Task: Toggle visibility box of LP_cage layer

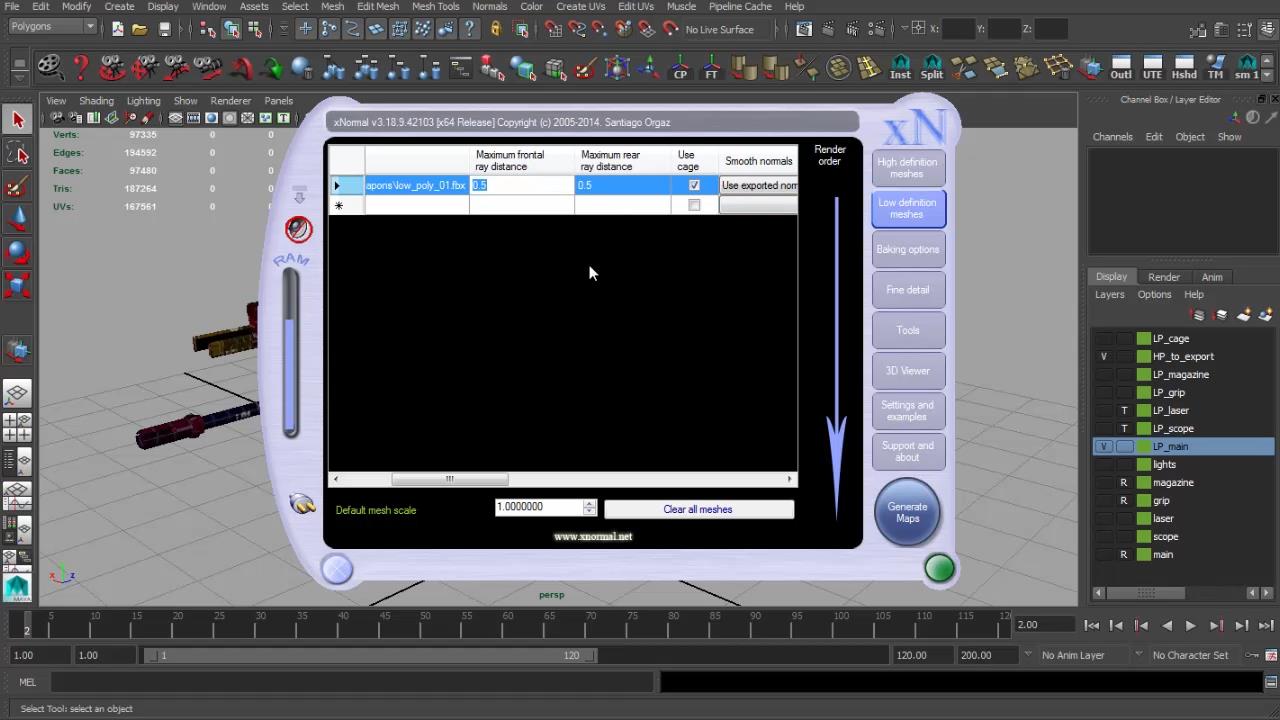Action: (x=1104, y=339)
